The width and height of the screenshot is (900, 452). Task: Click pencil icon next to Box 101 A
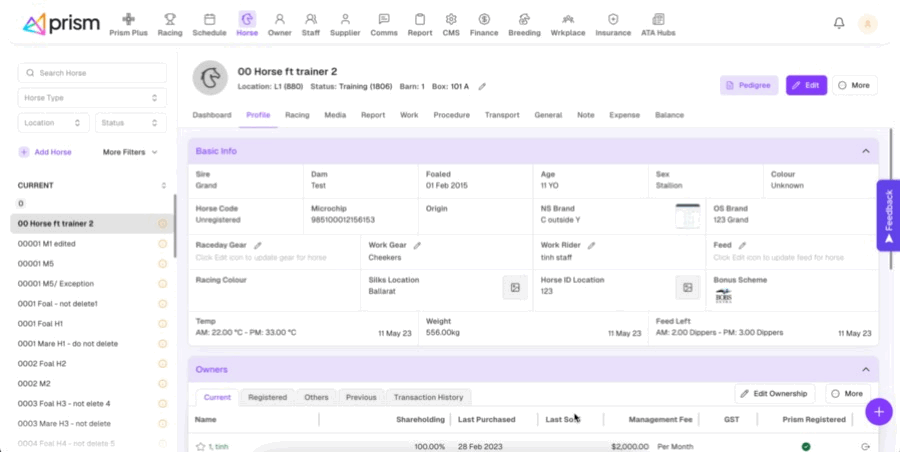point(482,87)
